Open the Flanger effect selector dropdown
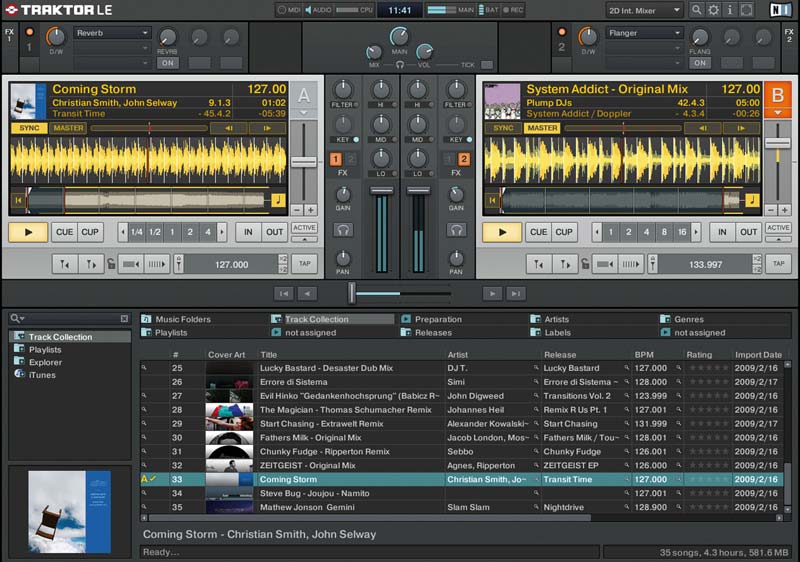The width and height of the screenshot is (800, 562). click(643, 33)
